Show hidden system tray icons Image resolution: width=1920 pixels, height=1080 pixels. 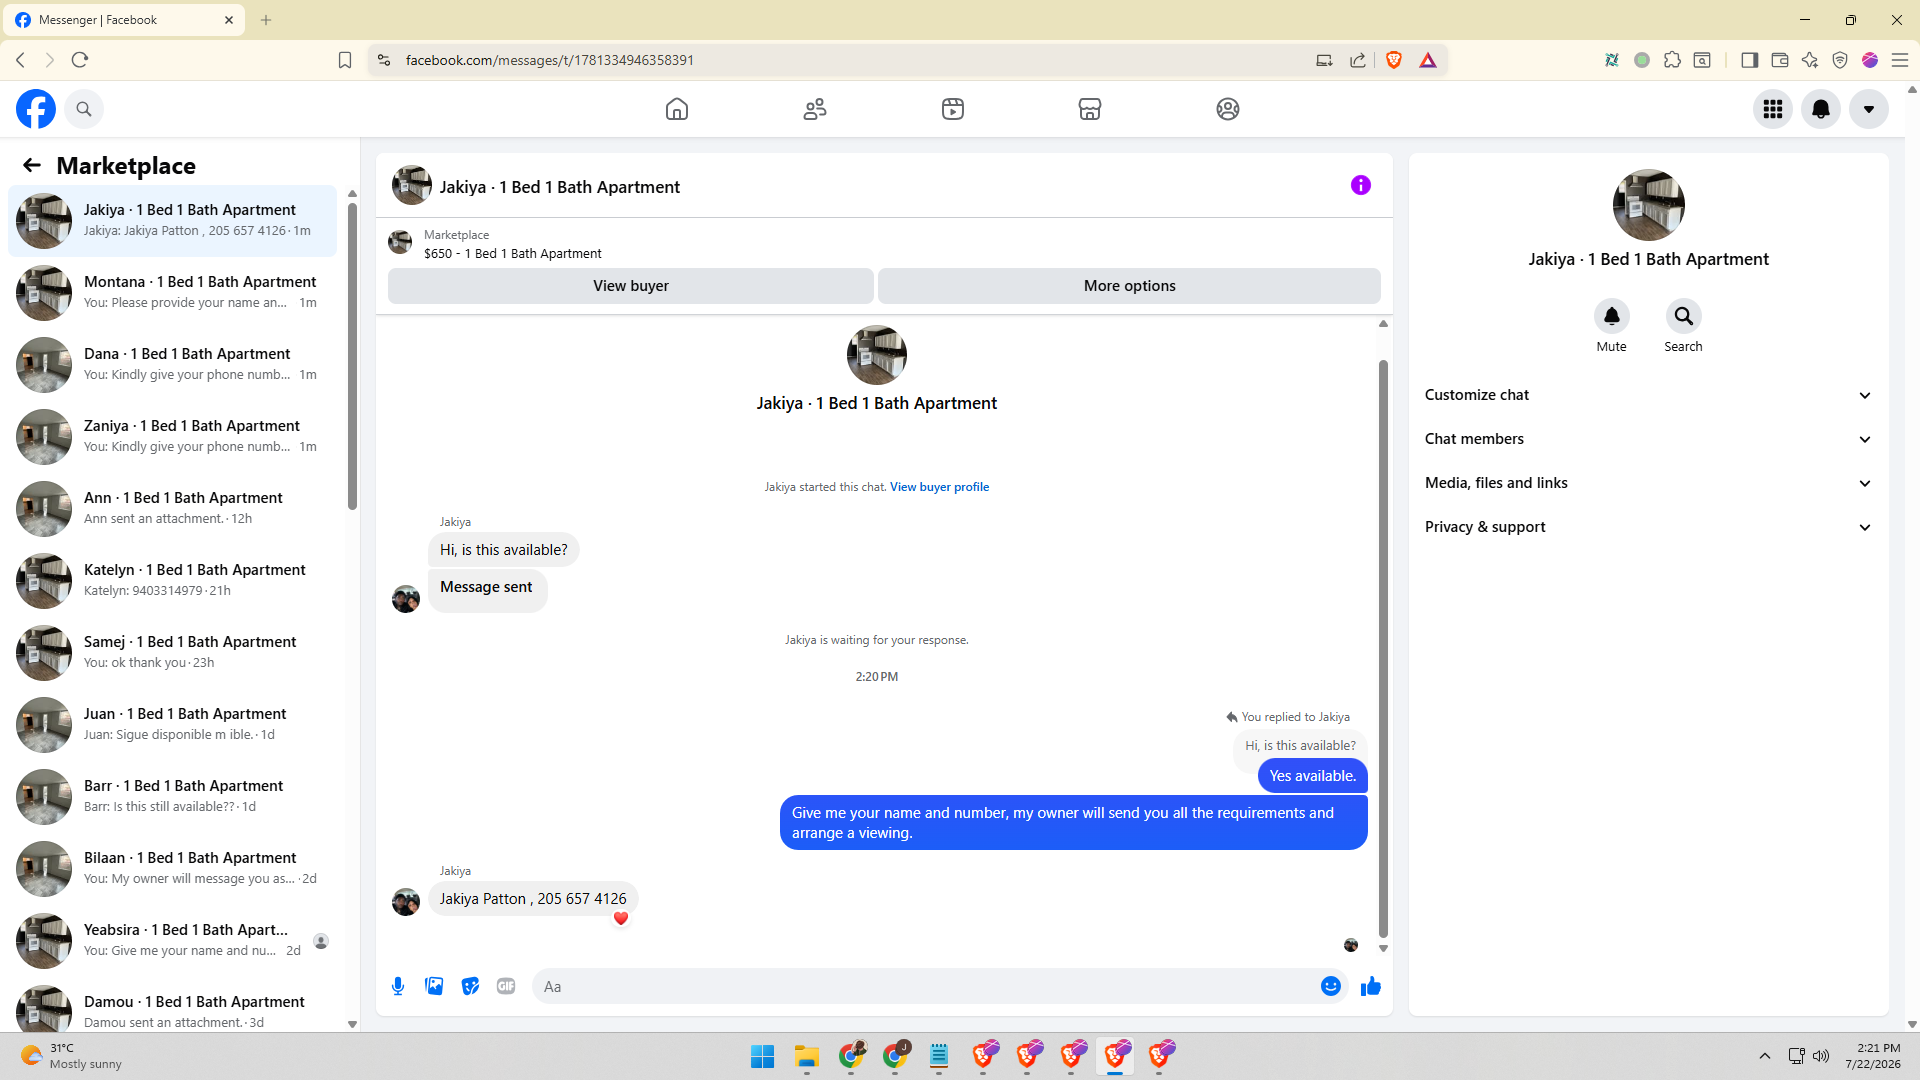(x=1765, y=1056)
